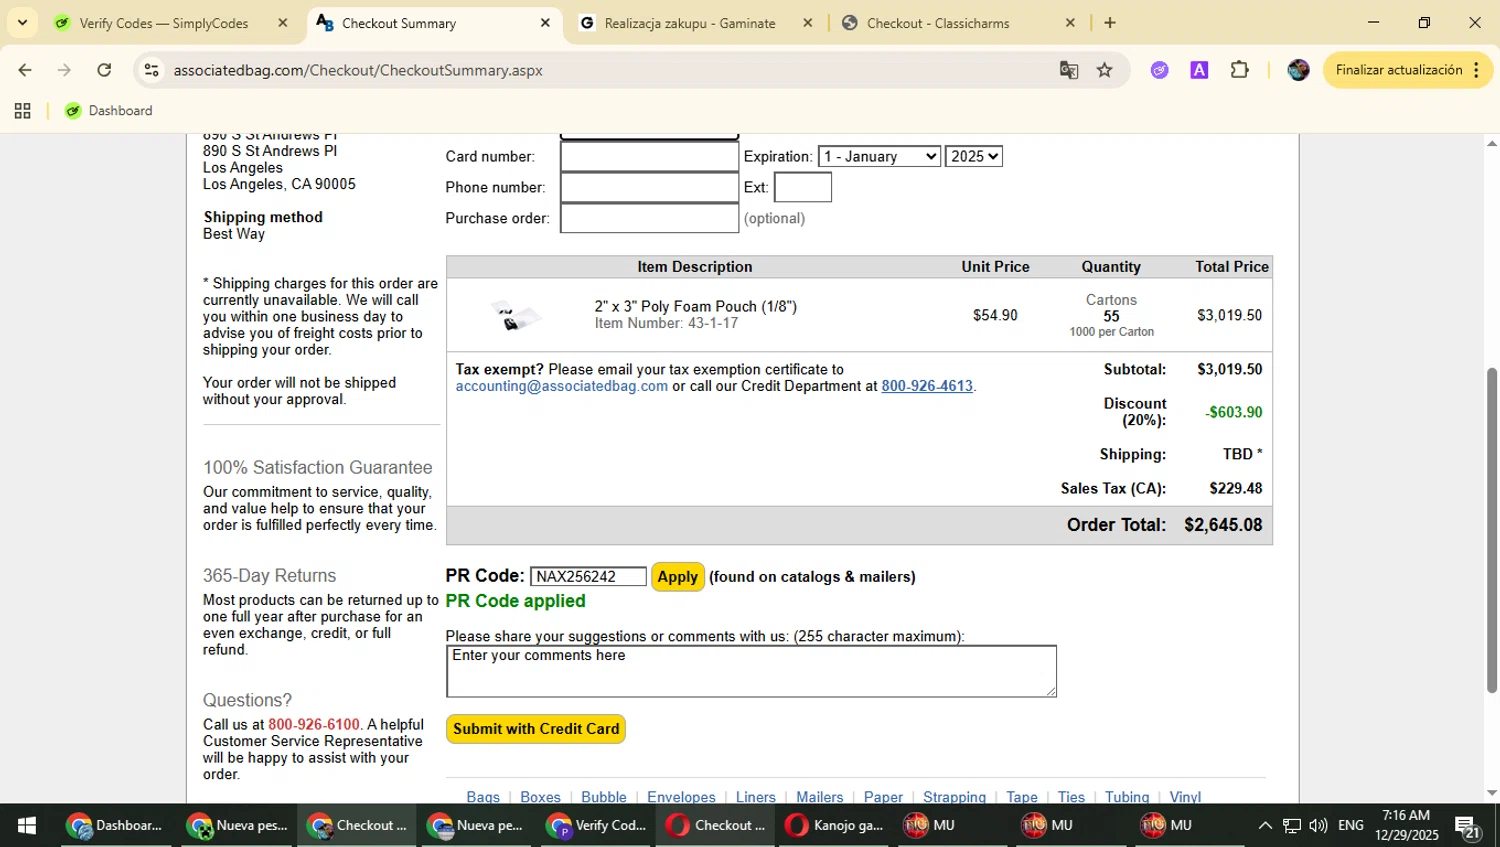This screenshot has height=847, width=1500.
Task: Open the Paper footer link
Action: coord(883,797)
